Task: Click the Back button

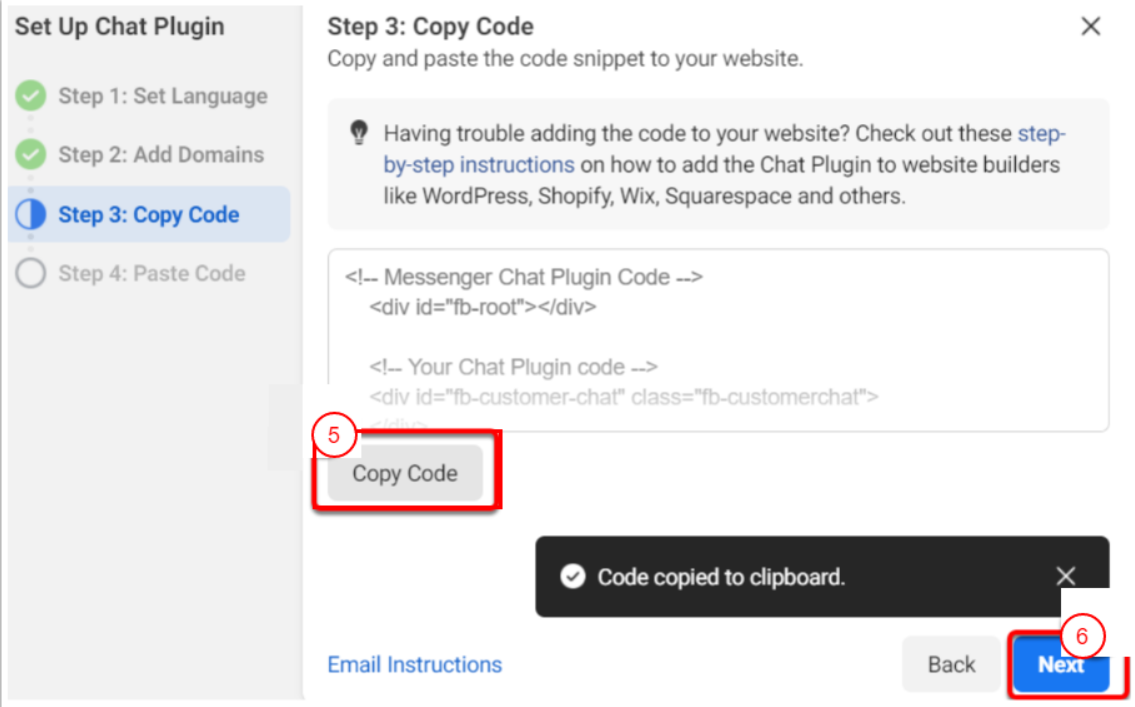Action: [951, 665]
